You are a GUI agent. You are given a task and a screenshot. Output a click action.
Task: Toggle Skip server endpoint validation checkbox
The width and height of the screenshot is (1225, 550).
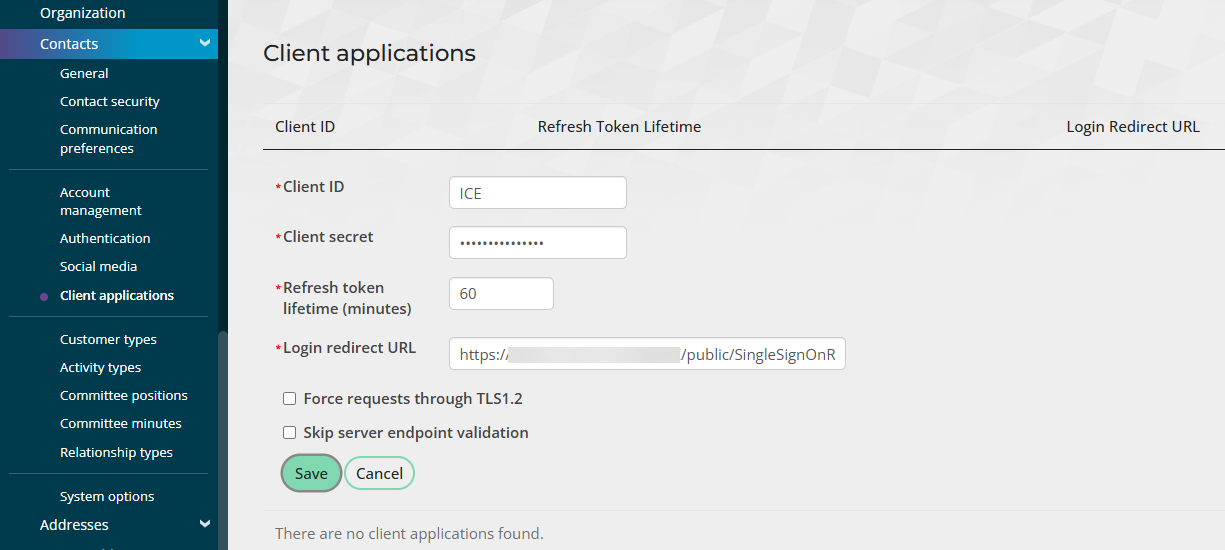tap(290, 433)
